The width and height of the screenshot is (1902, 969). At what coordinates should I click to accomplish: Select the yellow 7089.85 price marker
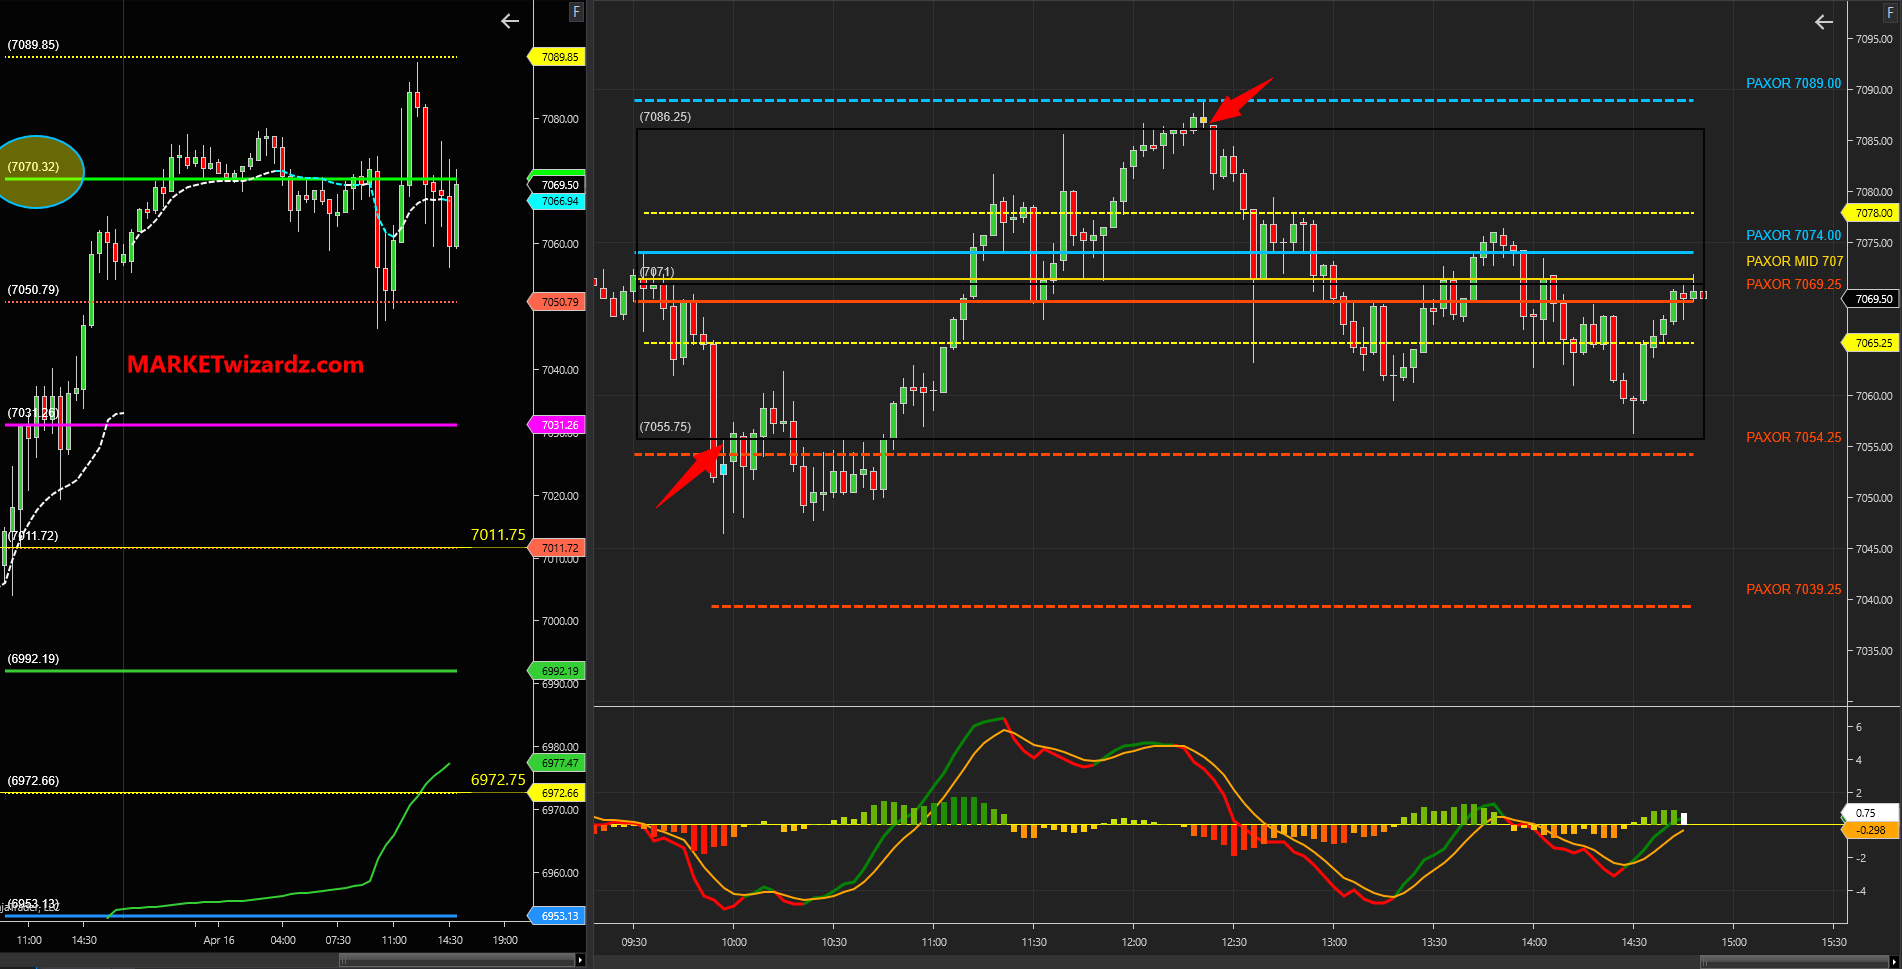(559, 57)
